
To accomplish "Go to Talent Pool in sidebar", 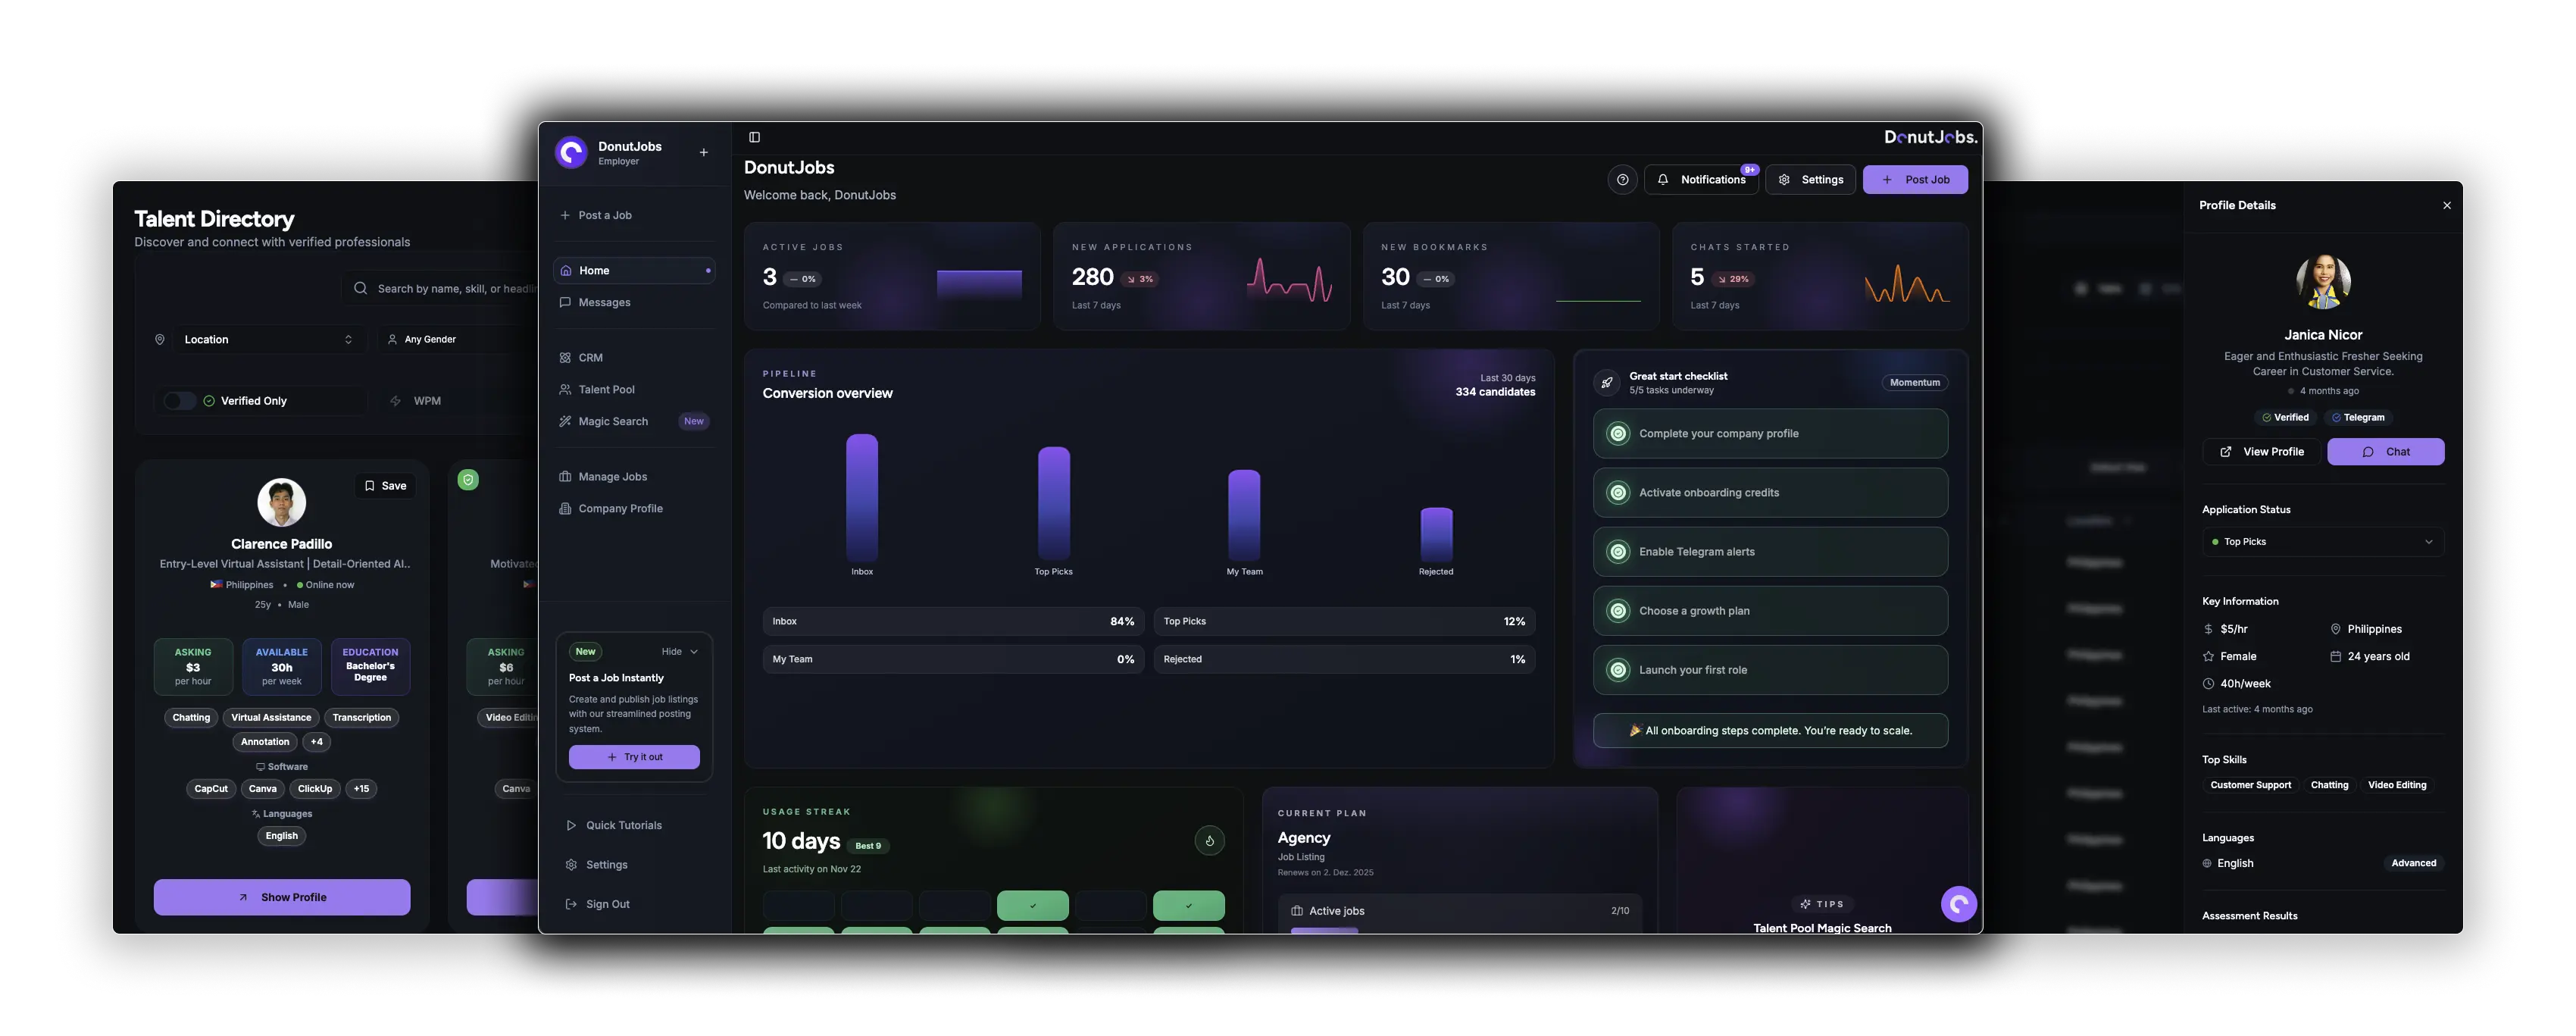I will pyautogui.click(x=606, y=390).
